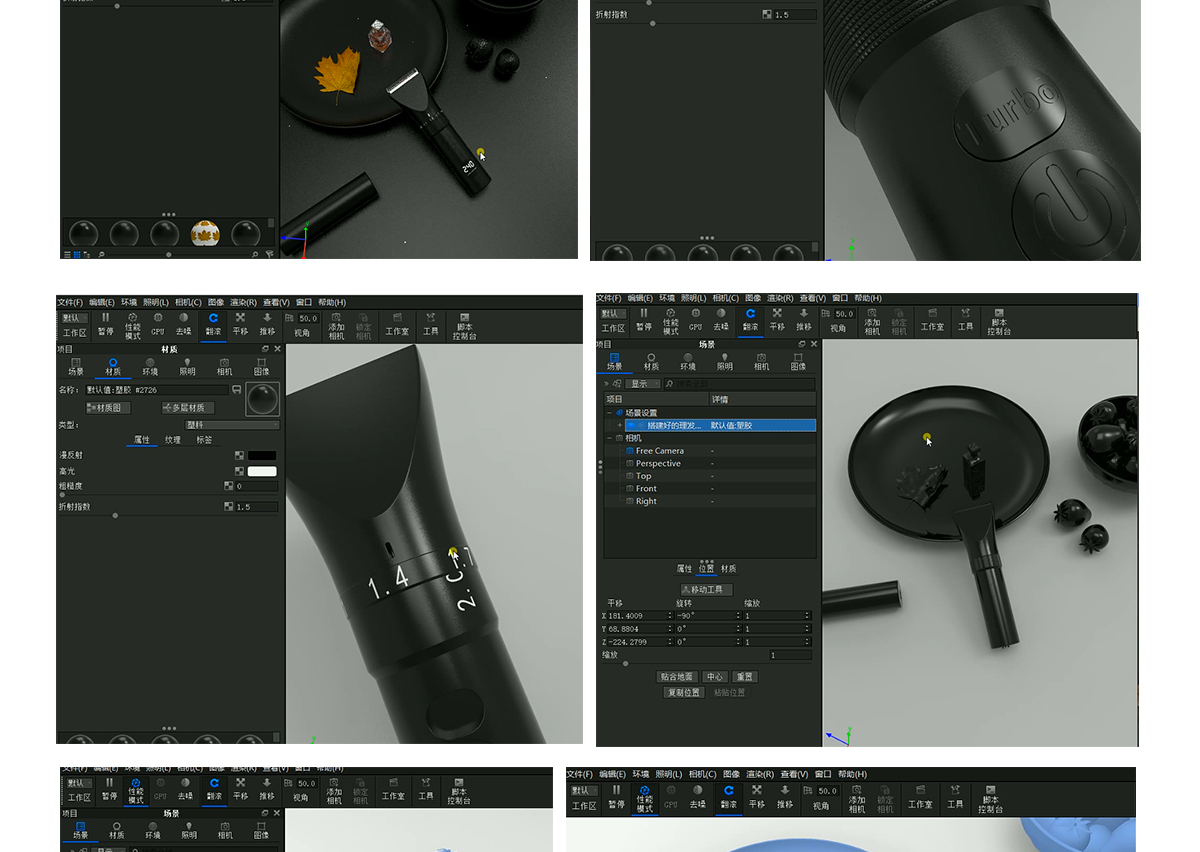Screen dimensions: 1200x852
Task: Toggle 暂停 in the Free Camera window toolbar
Action: click(643, 320)
